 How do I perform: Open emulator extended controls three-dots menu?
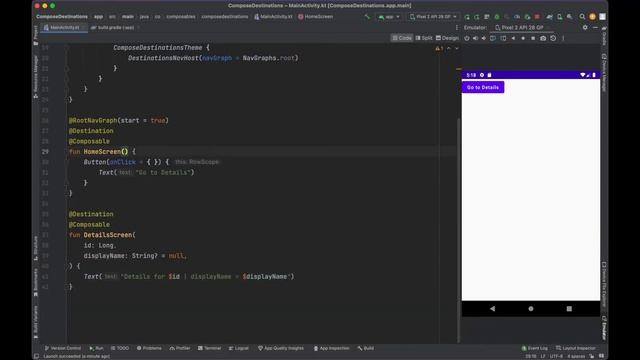tap(563, 38)
